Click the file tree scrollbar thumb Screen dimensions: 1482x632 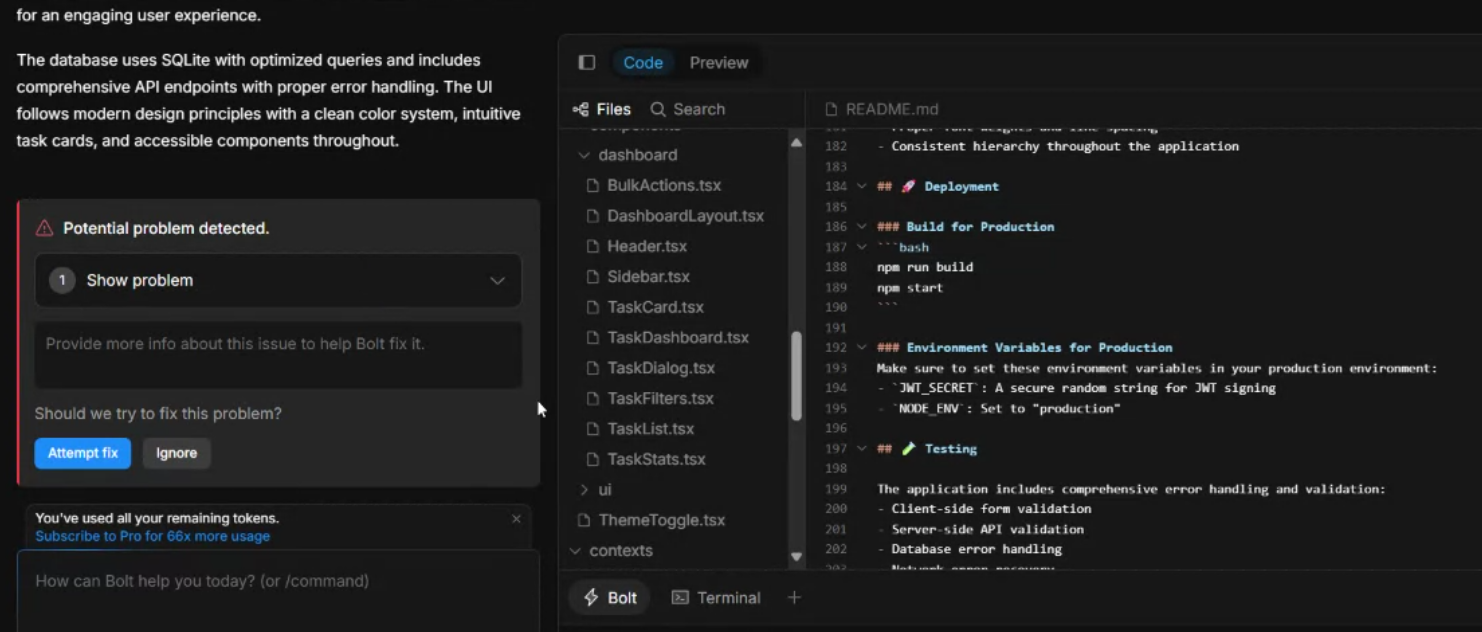click(796, 376)
